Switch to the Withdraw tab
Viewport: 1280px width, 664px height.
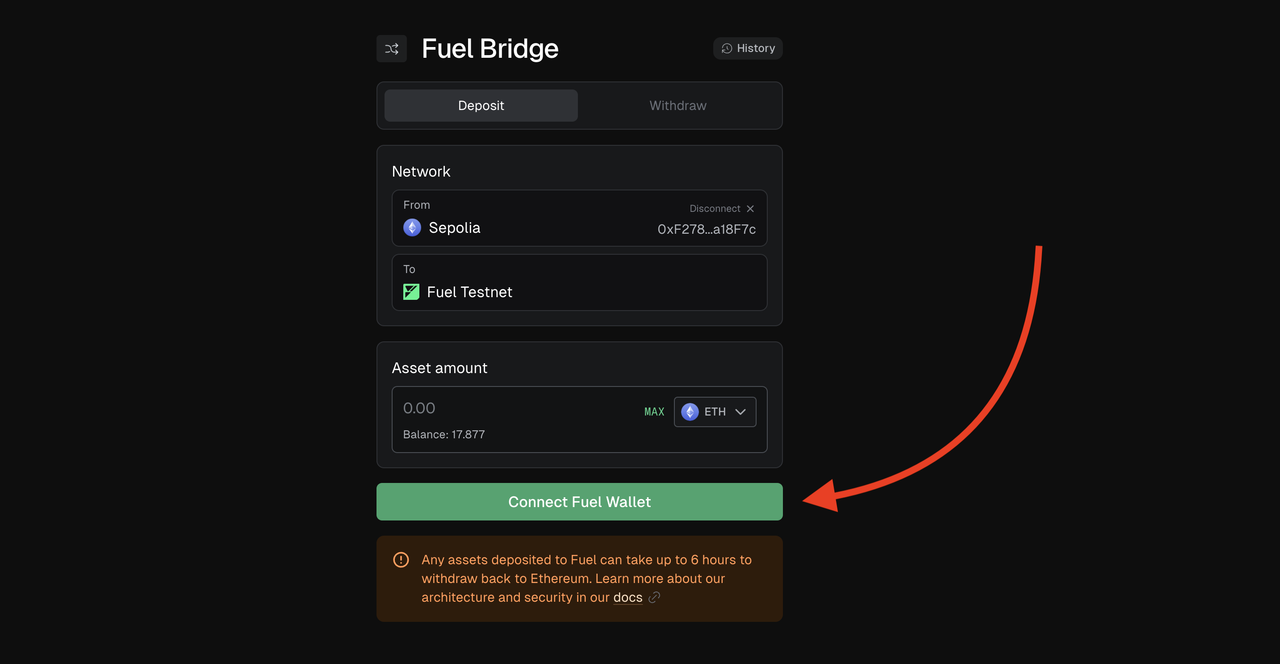678,105
